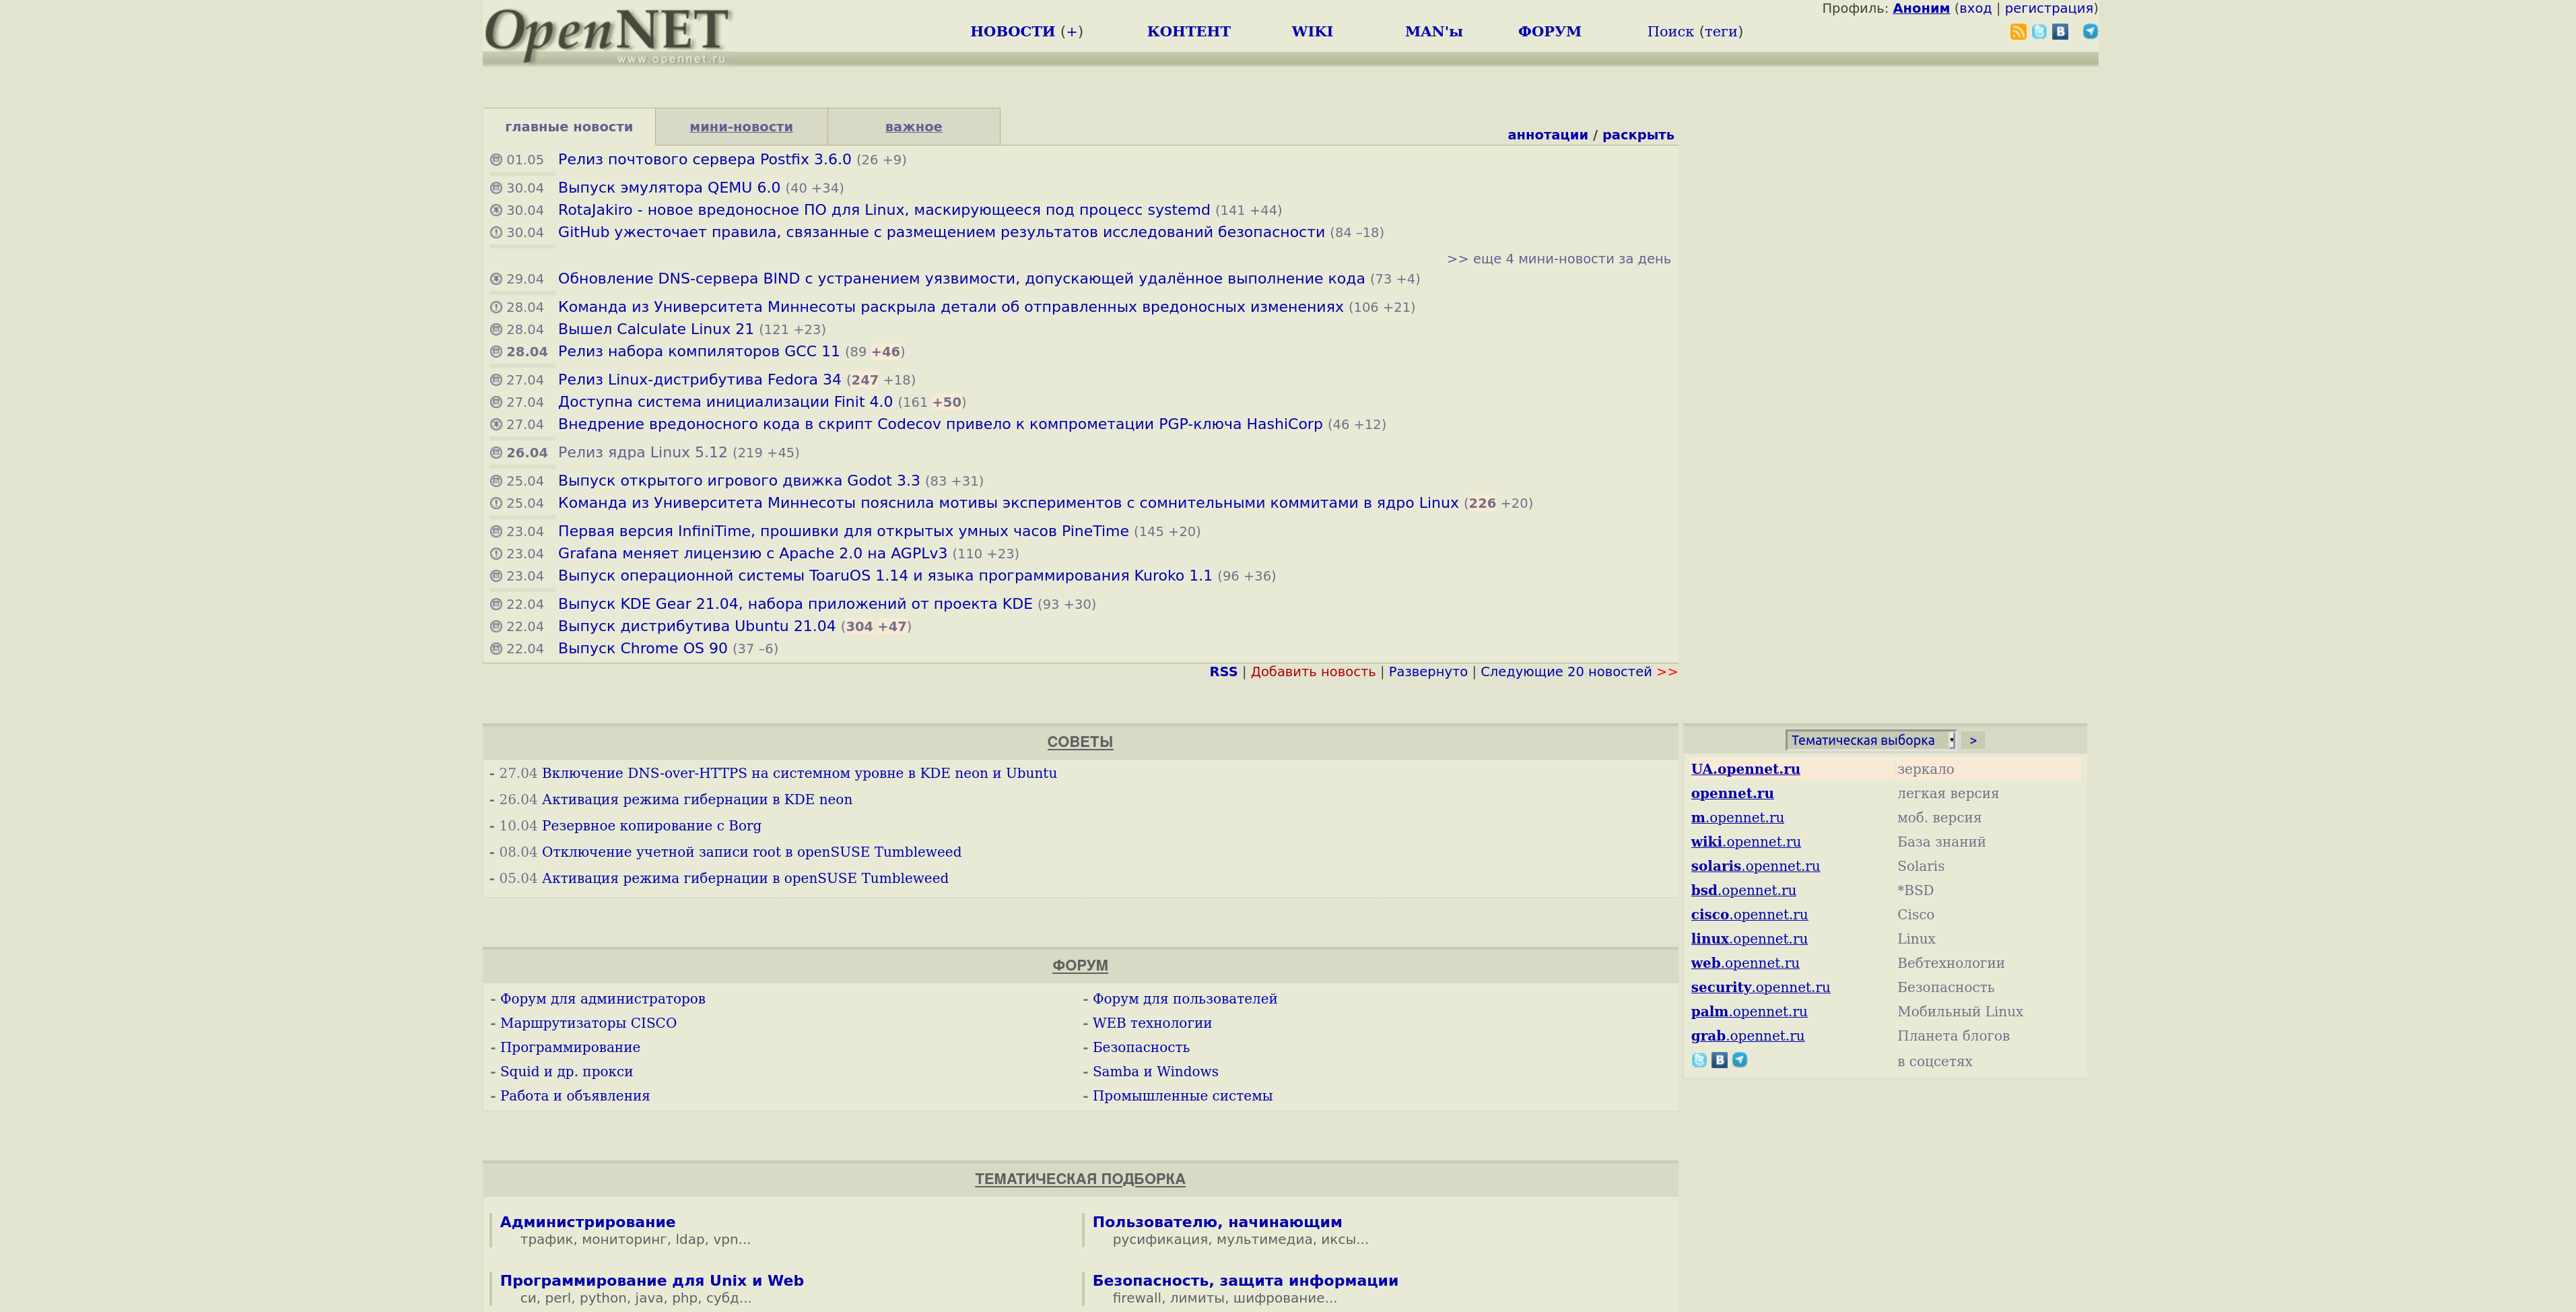Screen dimensions: 2576x1312
Task: Open the 'Тематическая выборка' dropdown
Action: pyautogui.click(x=1870, y=740)
